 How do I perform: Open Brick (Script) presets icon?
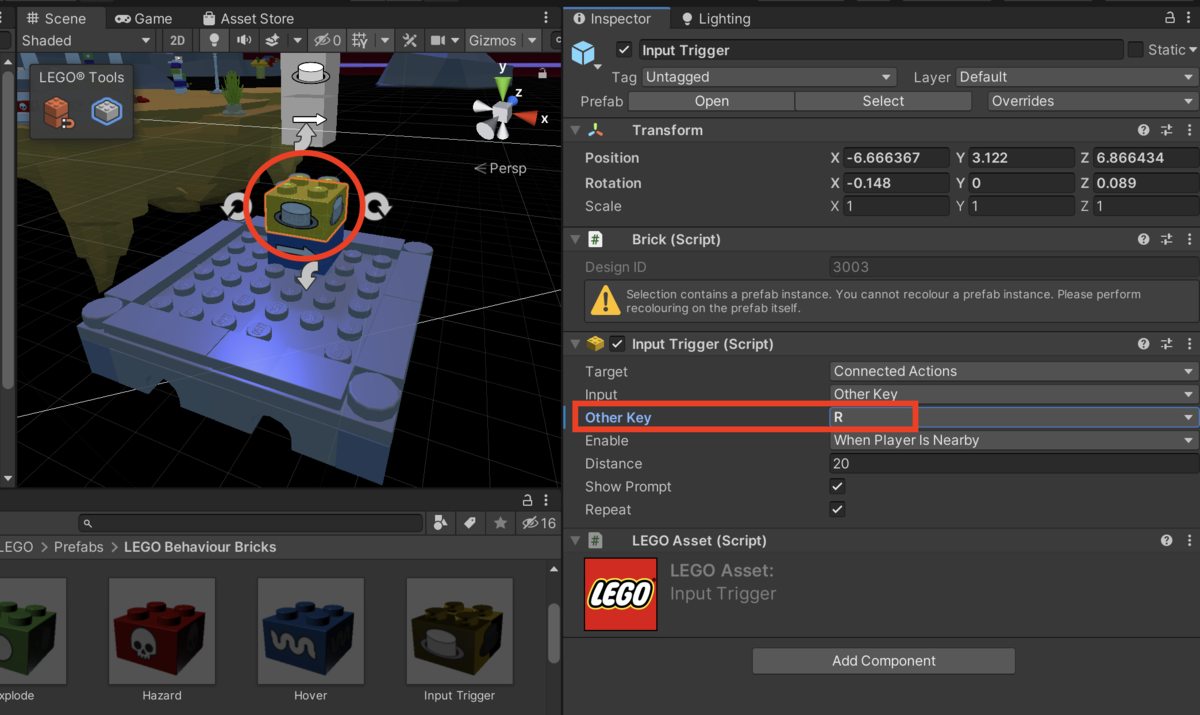point(1166,239)
